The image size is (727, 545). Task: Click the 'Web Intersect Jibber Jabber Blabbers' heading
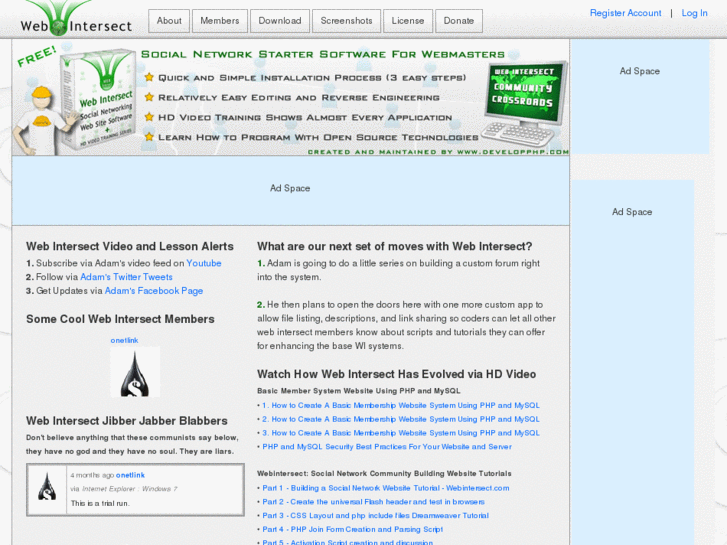point(127,421)
